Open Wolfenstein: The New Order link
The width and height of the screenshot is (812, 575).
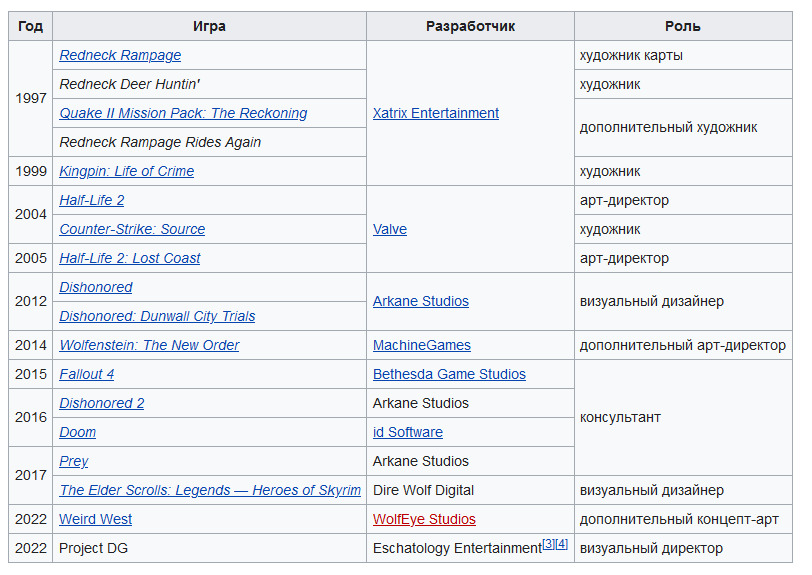(149, 345)
